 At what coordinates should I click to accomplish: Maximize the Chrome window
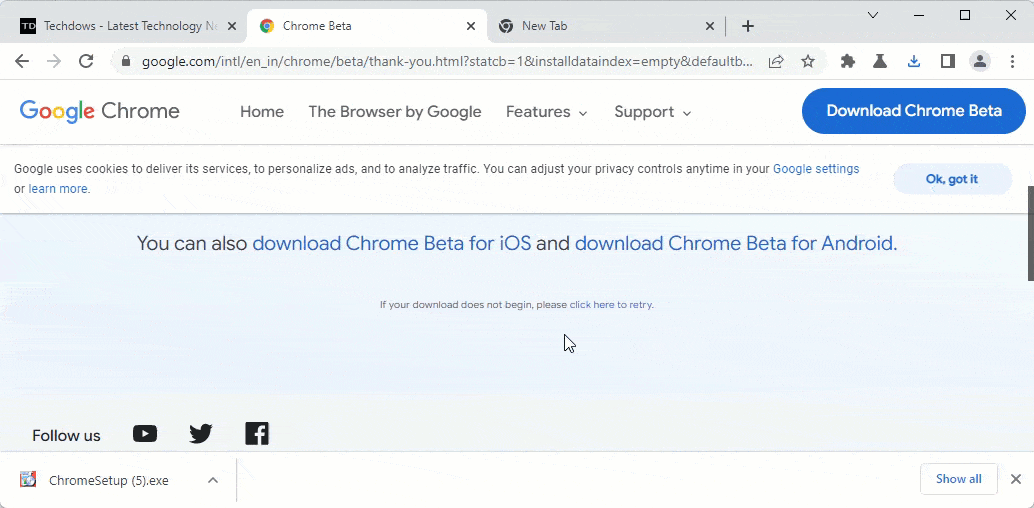965,15
